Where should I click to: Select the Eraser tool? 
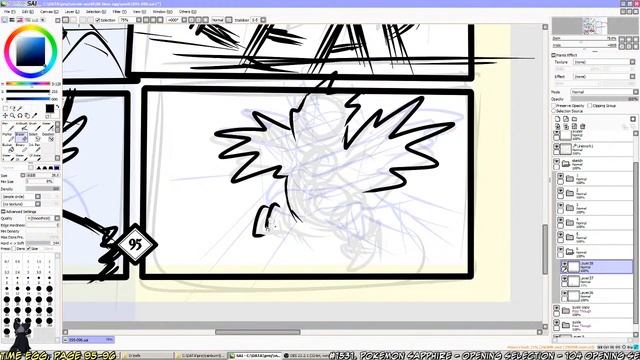point(21,138)
